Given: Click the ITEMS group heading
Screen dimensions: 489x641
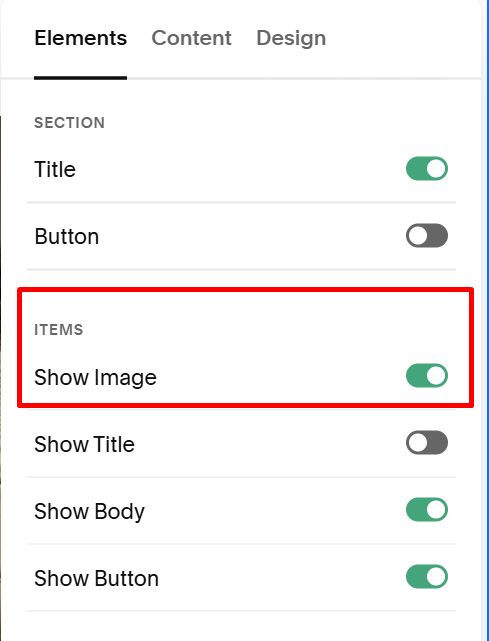Looking at the screenshot, I should (59, 329).
